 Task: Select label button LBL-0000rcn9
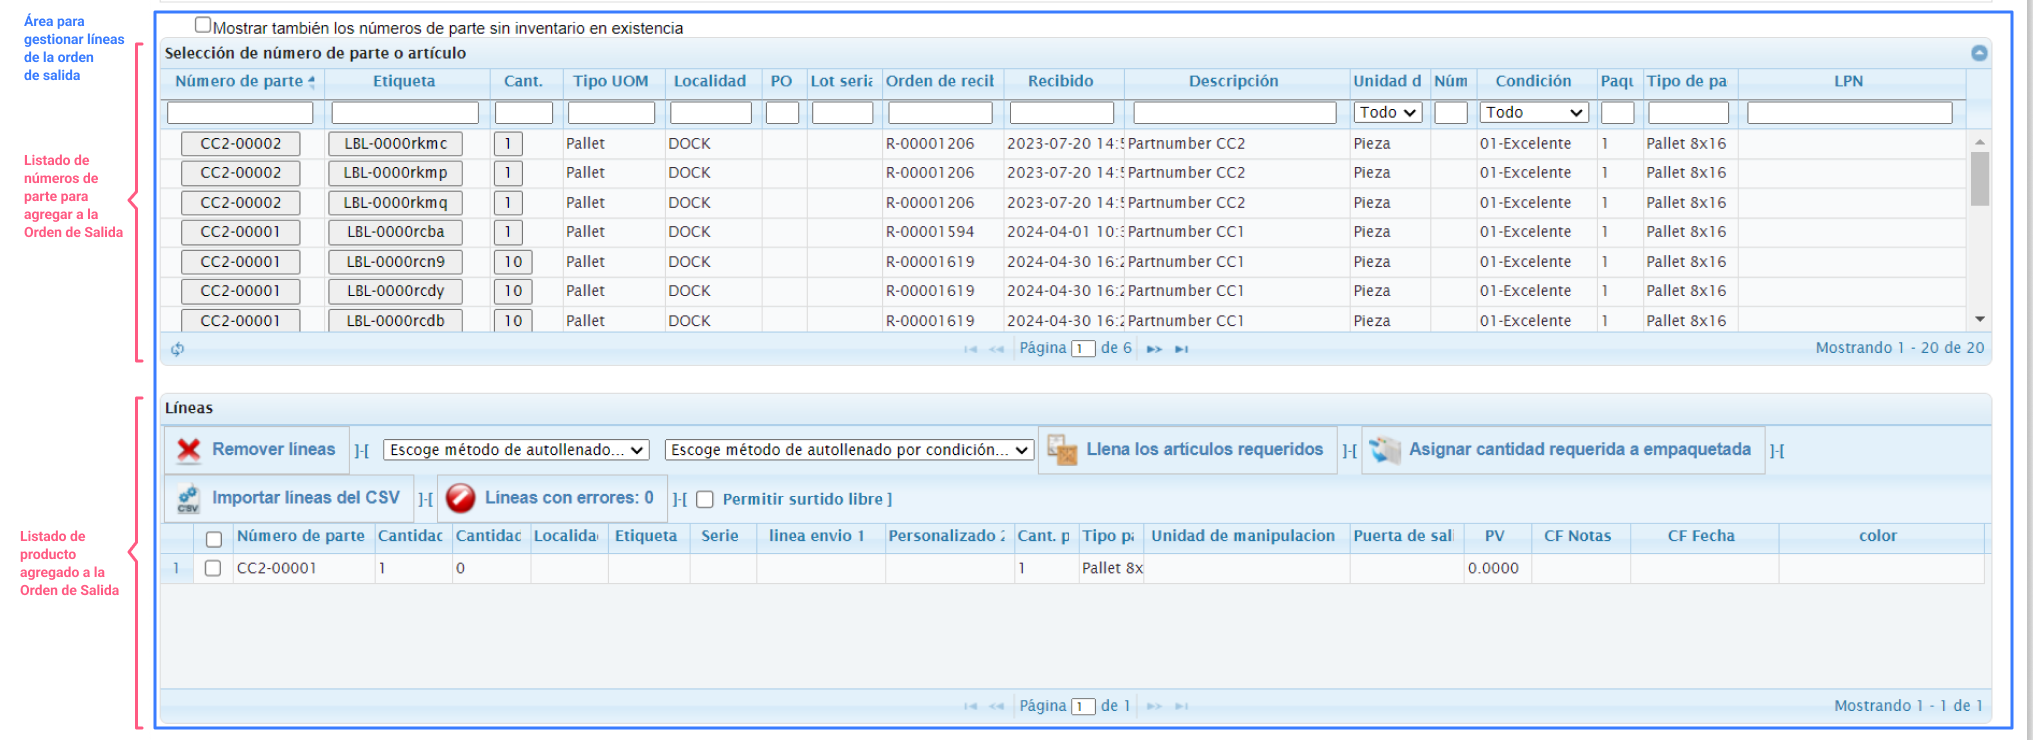(395, 262)
